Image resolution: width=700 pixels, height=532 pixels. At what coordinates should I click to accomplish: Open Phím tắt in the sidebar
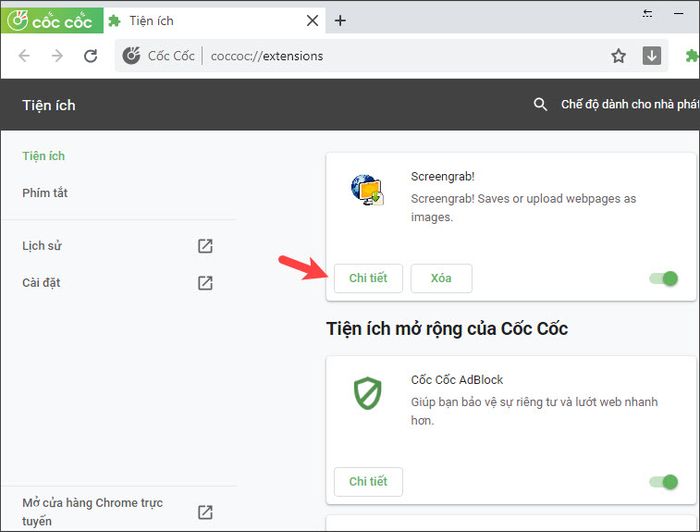[x=45, y=193]
